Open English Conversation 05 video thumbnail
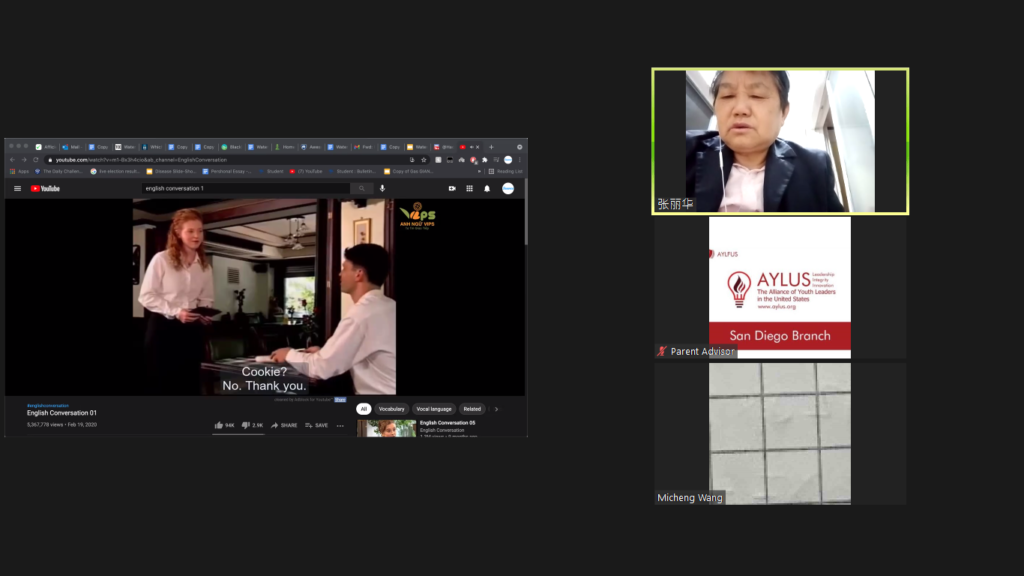This screenshot has width=1024, height=576. 387,428
